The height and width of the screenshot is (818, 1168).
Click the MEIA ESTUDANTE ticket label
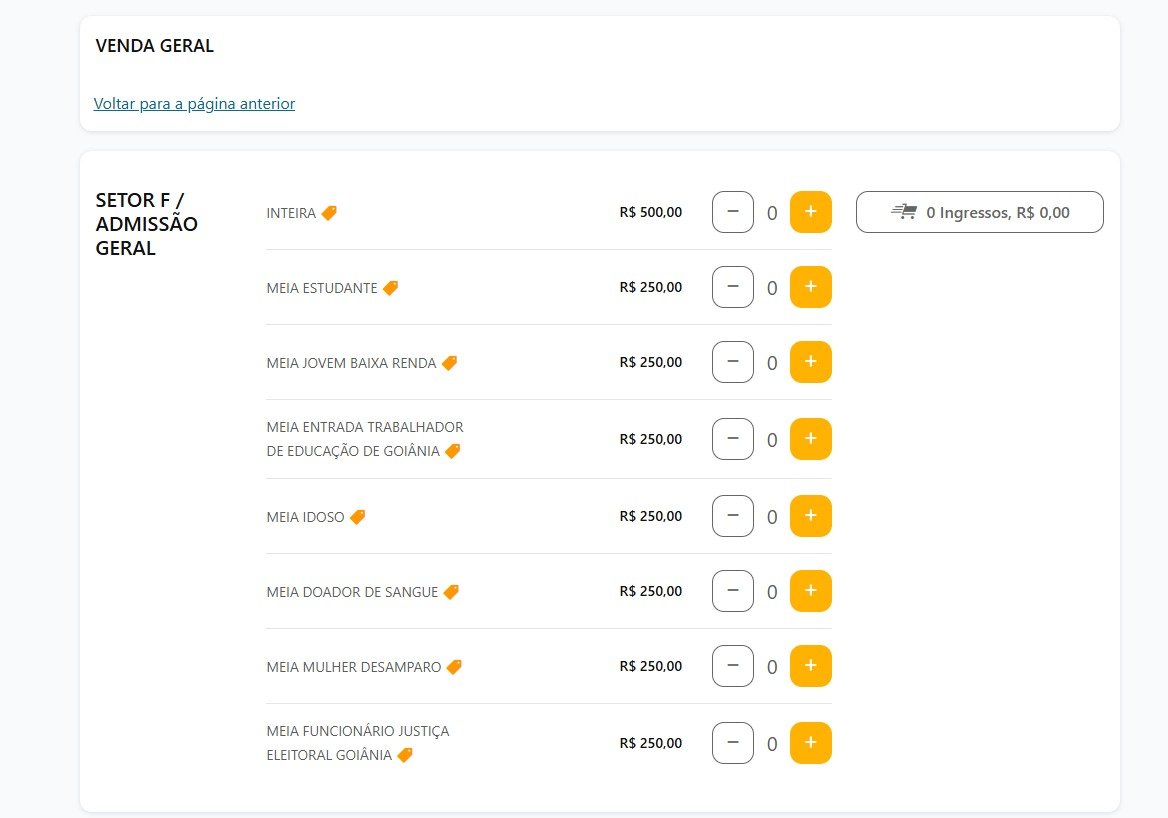tap(322, 288)
